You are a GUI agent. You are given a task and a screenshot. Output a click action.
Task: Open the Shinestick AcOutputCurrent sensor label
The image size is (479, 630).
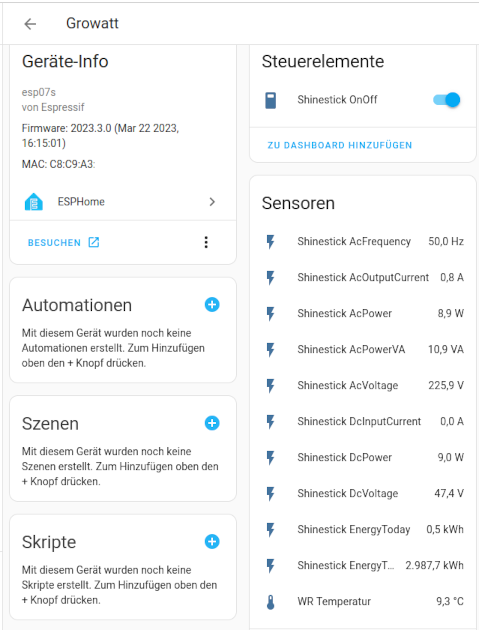[x=363, y=277]
